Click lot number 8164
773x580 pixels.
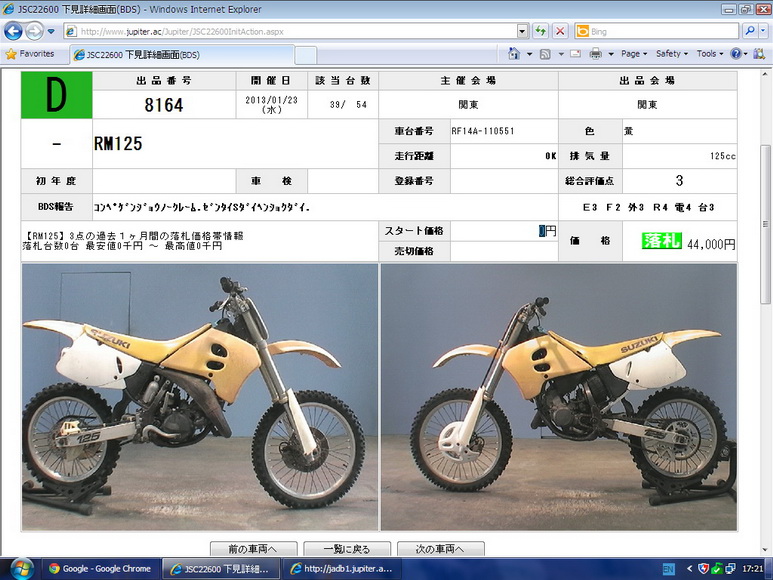(x=164, y=105)
